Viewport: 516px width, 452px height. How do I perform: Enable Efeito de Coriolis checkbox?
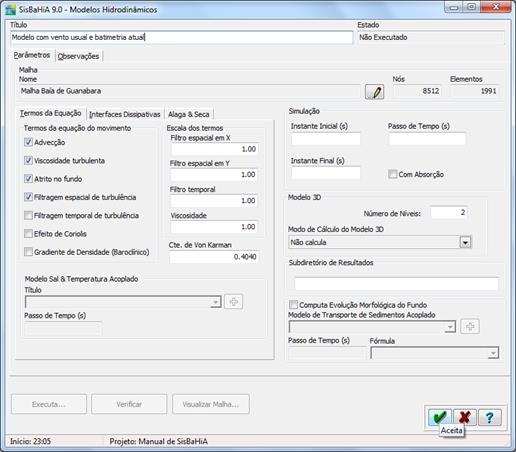[28, 234]
